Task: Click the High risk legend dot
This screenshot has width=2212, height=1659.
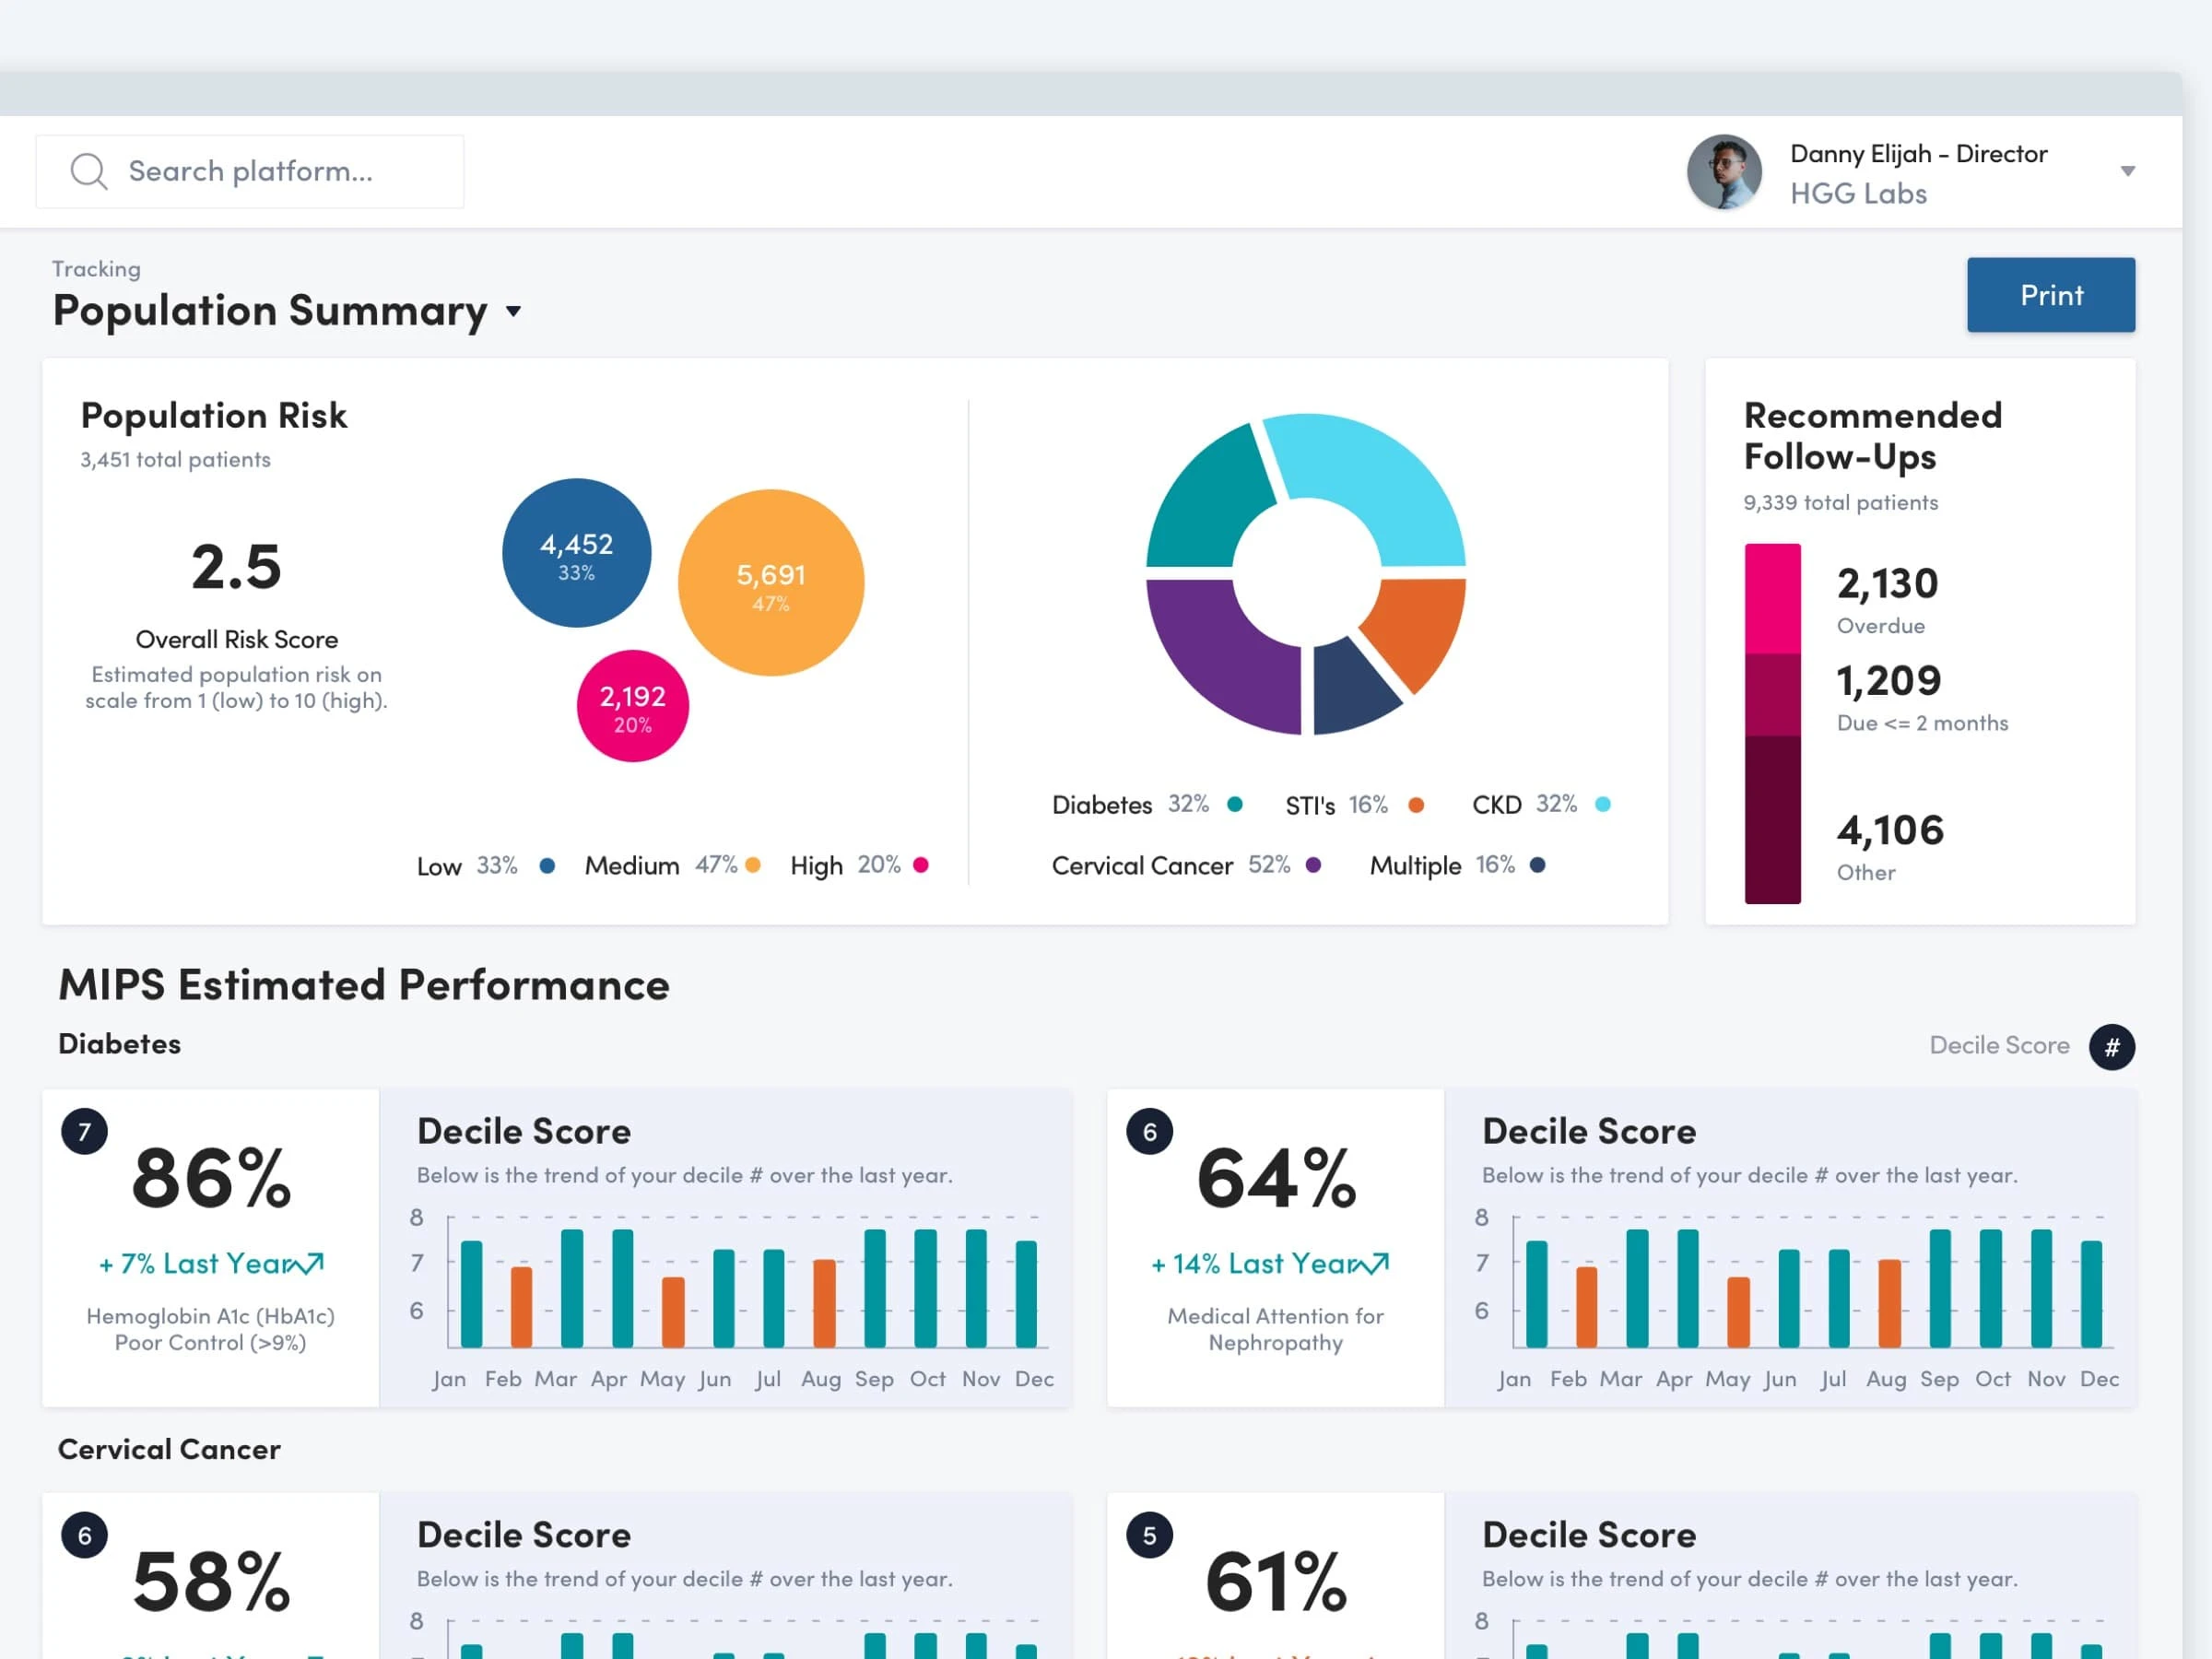Action: click(921, 865)
